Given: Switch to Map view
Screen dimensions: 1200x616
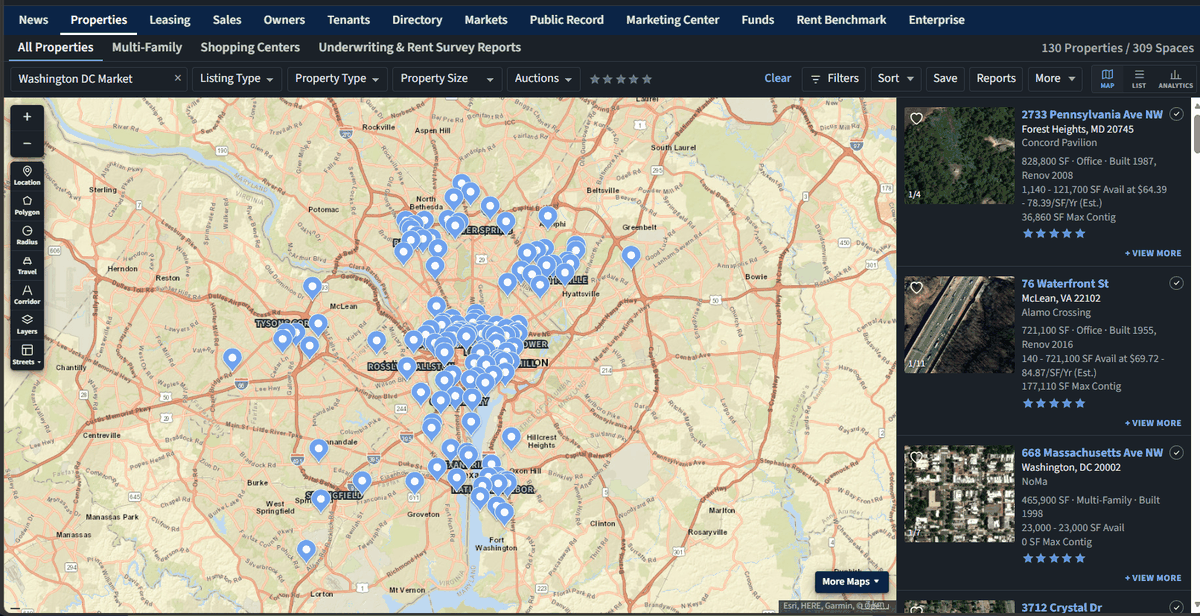Looking at the screenshot, I should pos(1107,78).
